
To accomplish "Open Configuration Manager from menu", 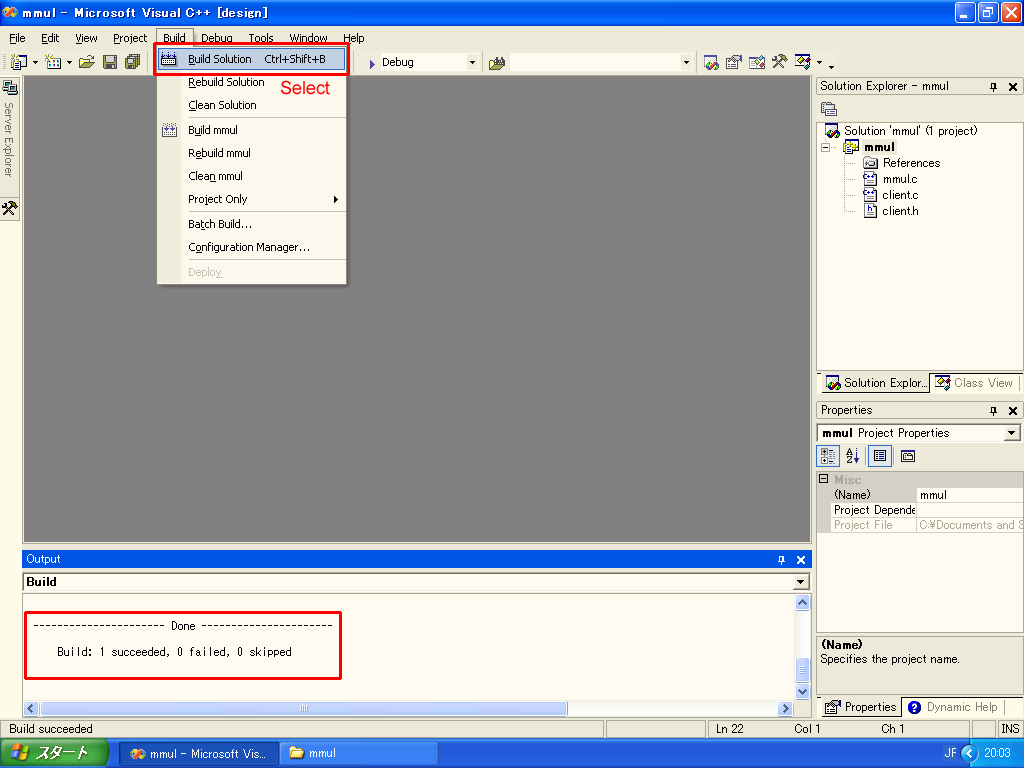I will [x=251, y=248].
